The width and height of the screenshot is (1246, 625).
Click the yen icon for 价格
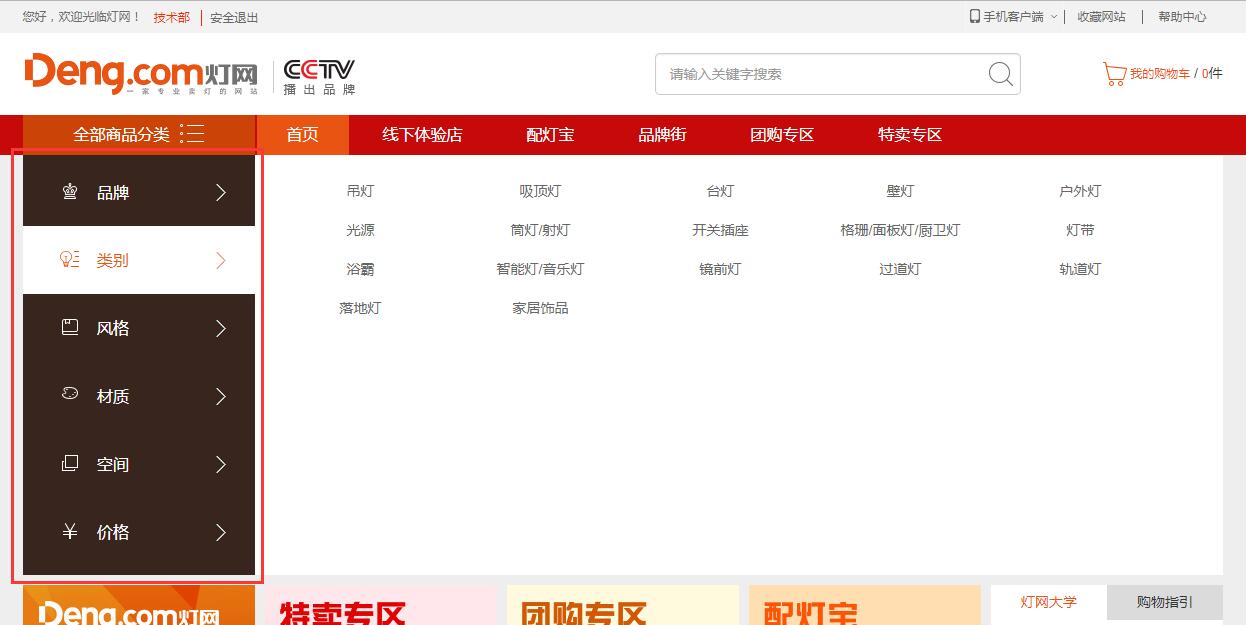click(x=70, y=531)
